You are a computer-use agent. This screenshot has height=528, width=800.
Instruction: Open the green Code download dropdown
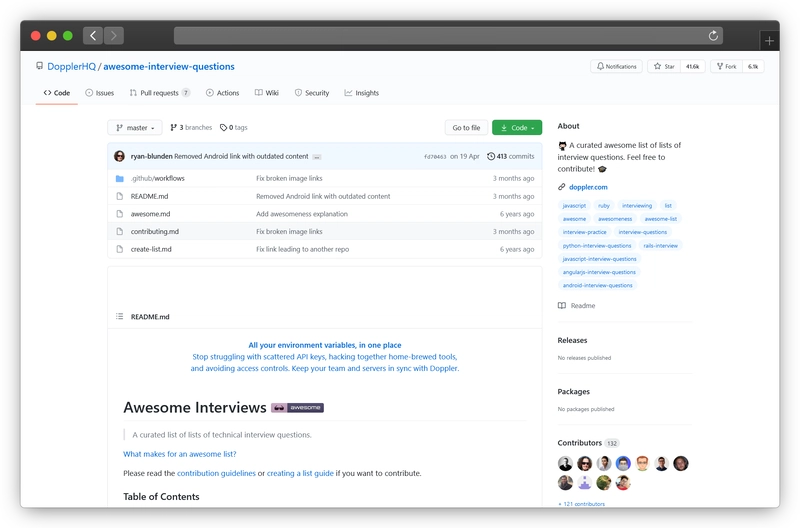[517, 128]
